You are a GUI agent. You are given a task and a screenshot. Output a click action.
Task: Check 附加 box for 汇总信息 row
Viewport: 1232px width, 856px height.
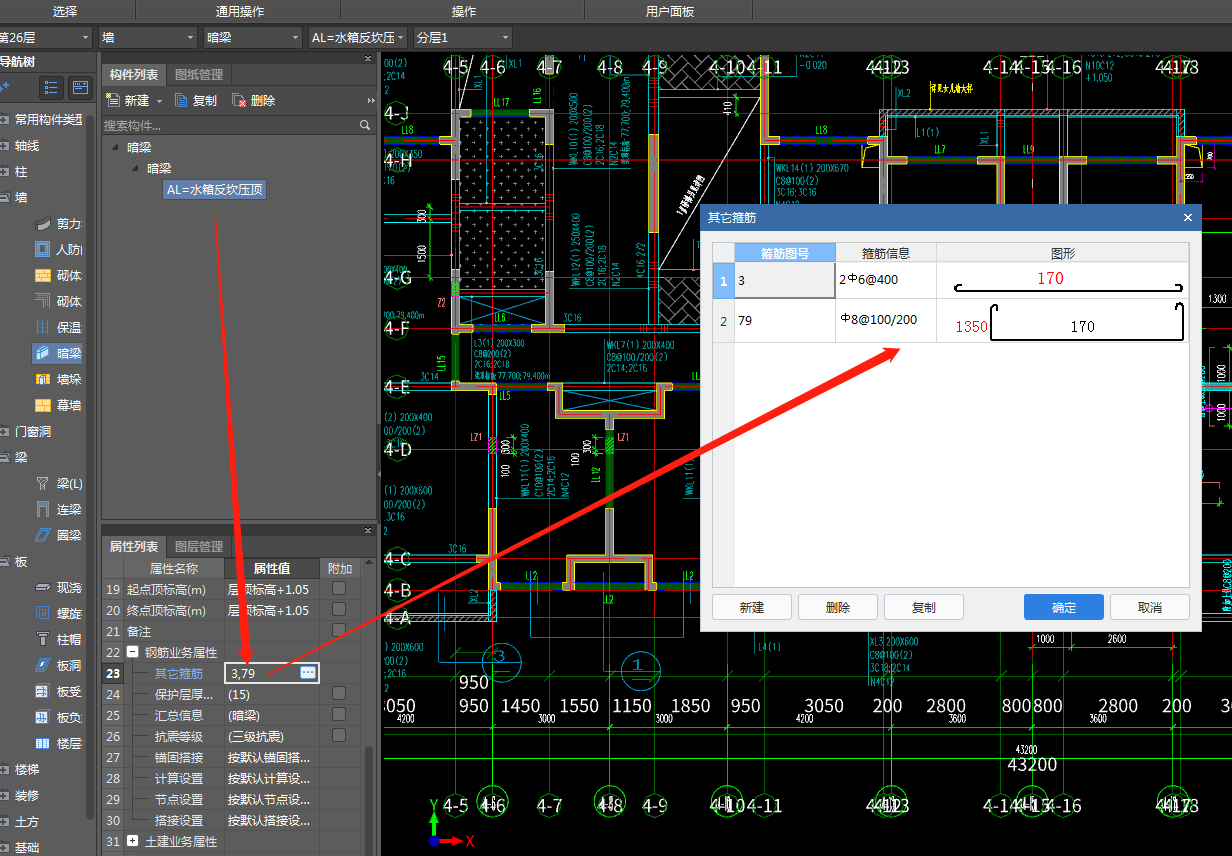[x=339, y=715]
